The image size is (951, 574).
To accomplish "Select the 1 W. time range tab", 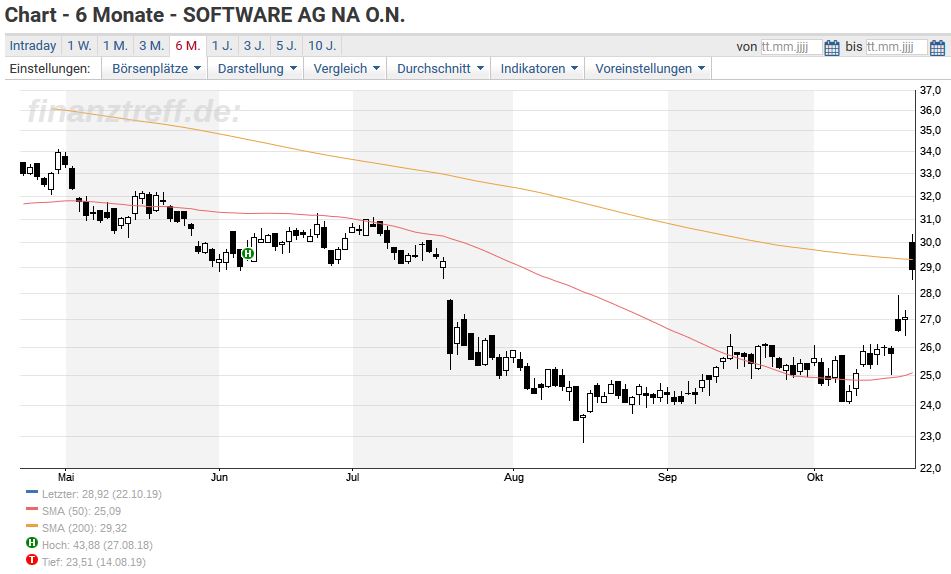I will click(79, 46).
